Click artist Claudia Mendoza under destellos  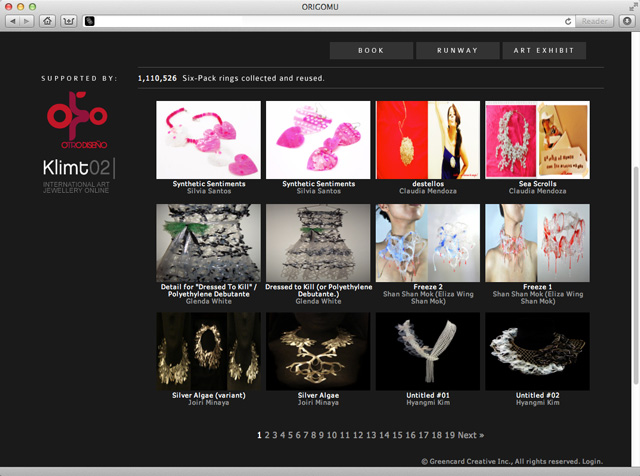[428, 191]
